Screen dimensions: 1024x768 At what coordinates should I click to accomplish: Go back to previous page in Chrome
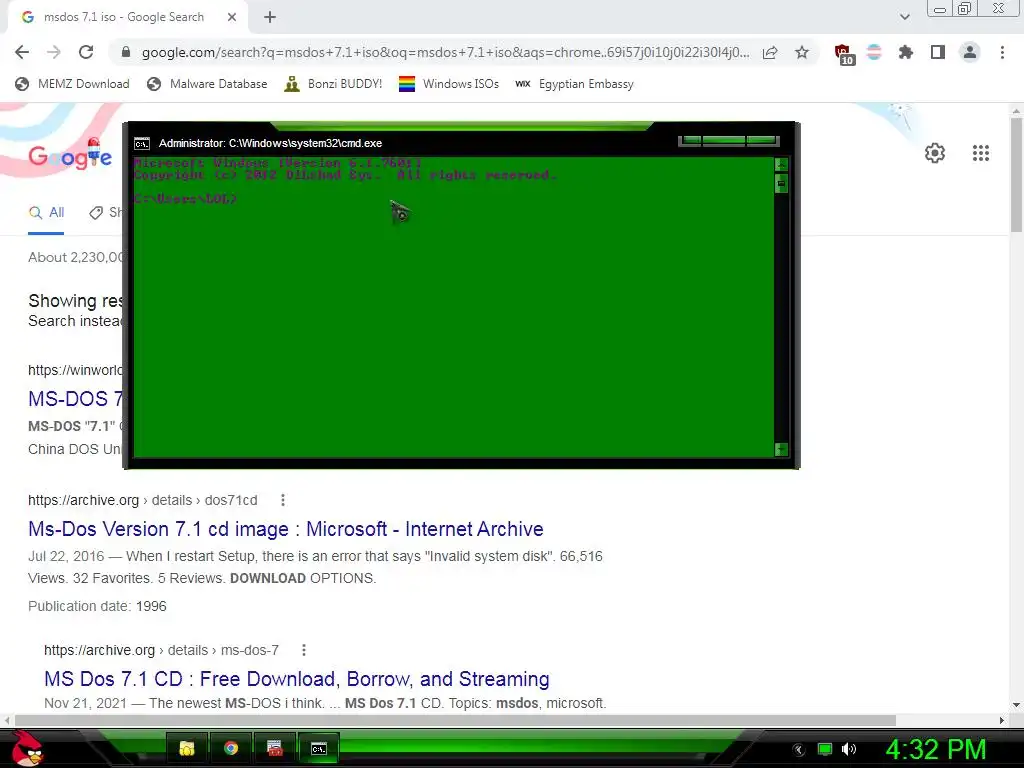[x=22, y=52]
